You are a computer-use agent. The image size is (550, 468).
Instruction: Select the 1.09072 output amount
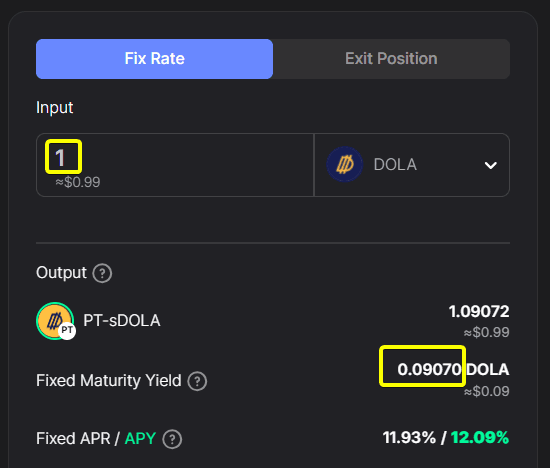click(x=479, y=312)
